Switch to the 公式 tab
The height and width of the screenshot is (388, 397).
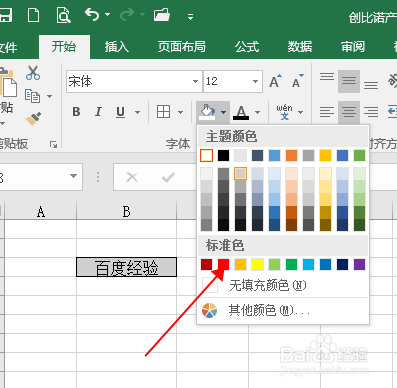[x=247, y=47]
